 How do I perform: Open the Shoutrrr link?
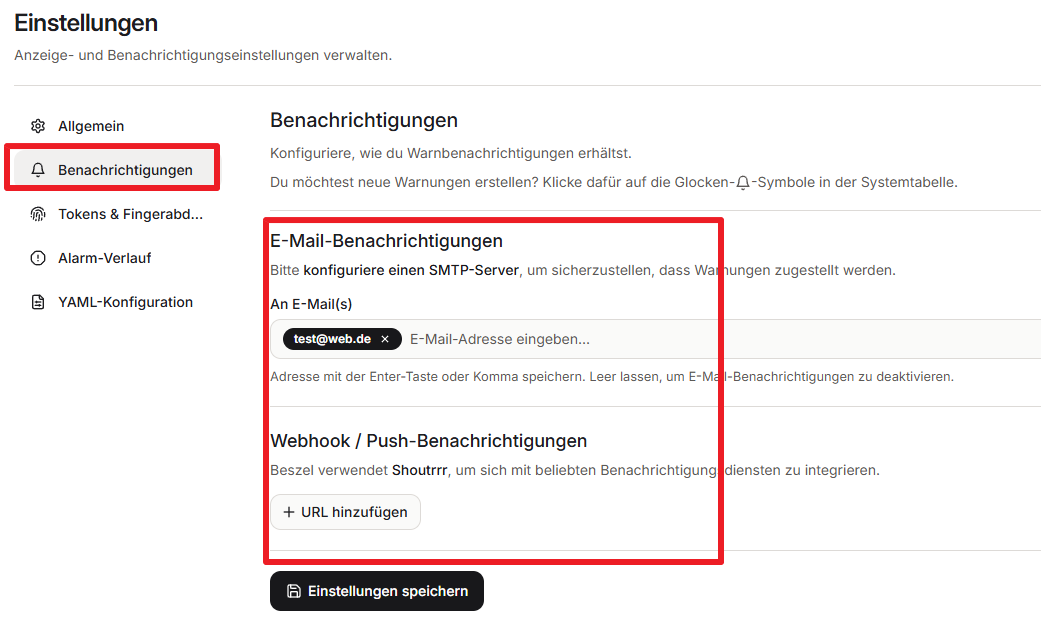pos(419,470)
